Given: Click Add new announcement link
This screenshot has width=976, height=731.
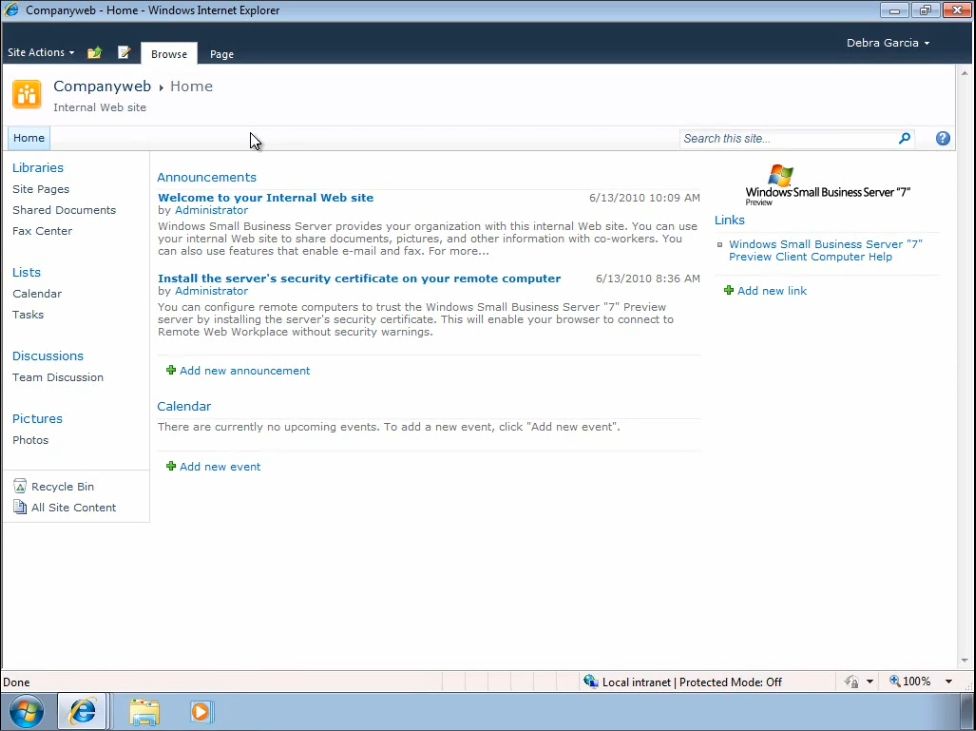Looking at the screenshot, I should (x=245, y=370).
